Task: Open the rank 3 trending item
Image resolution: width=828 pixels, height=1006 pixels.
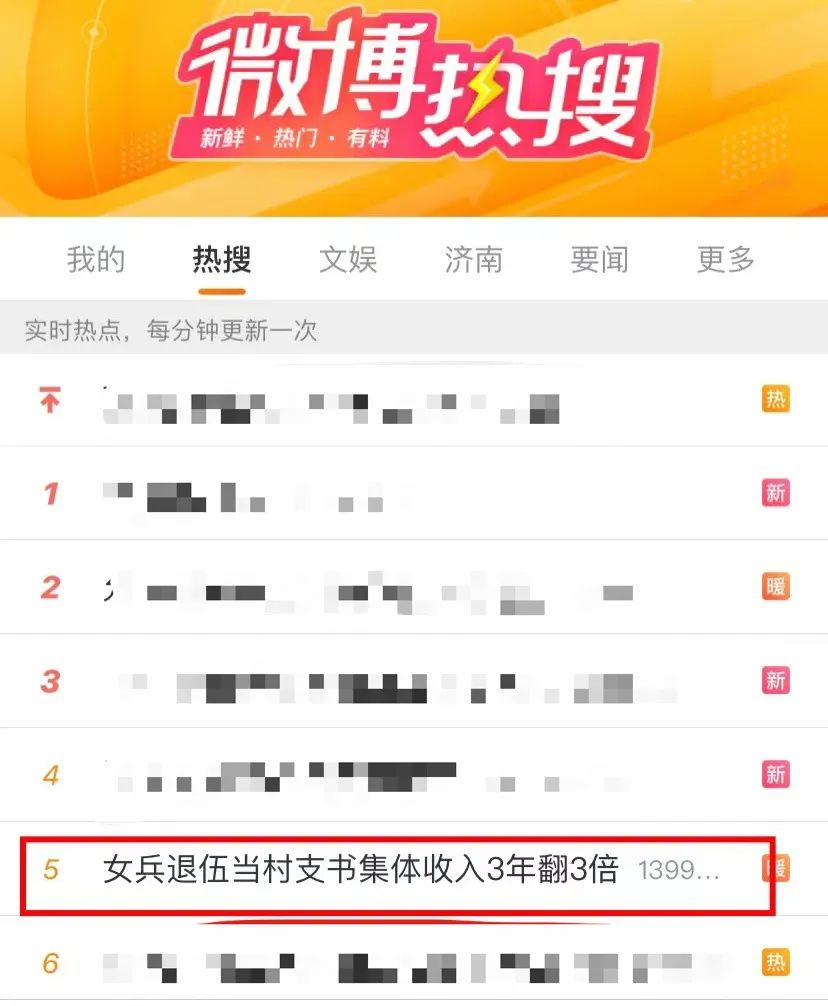Action: click(x=414, y=680)
